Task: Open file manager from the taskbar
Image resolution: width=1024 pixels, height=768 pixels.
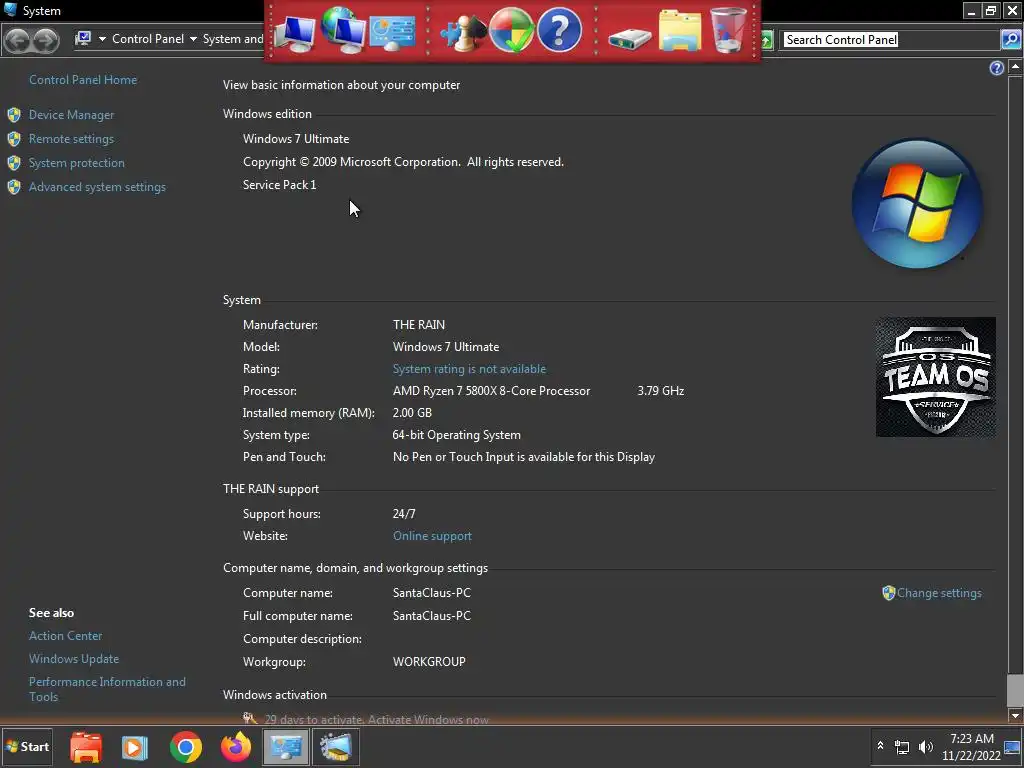Action: [x=86, y=747]
